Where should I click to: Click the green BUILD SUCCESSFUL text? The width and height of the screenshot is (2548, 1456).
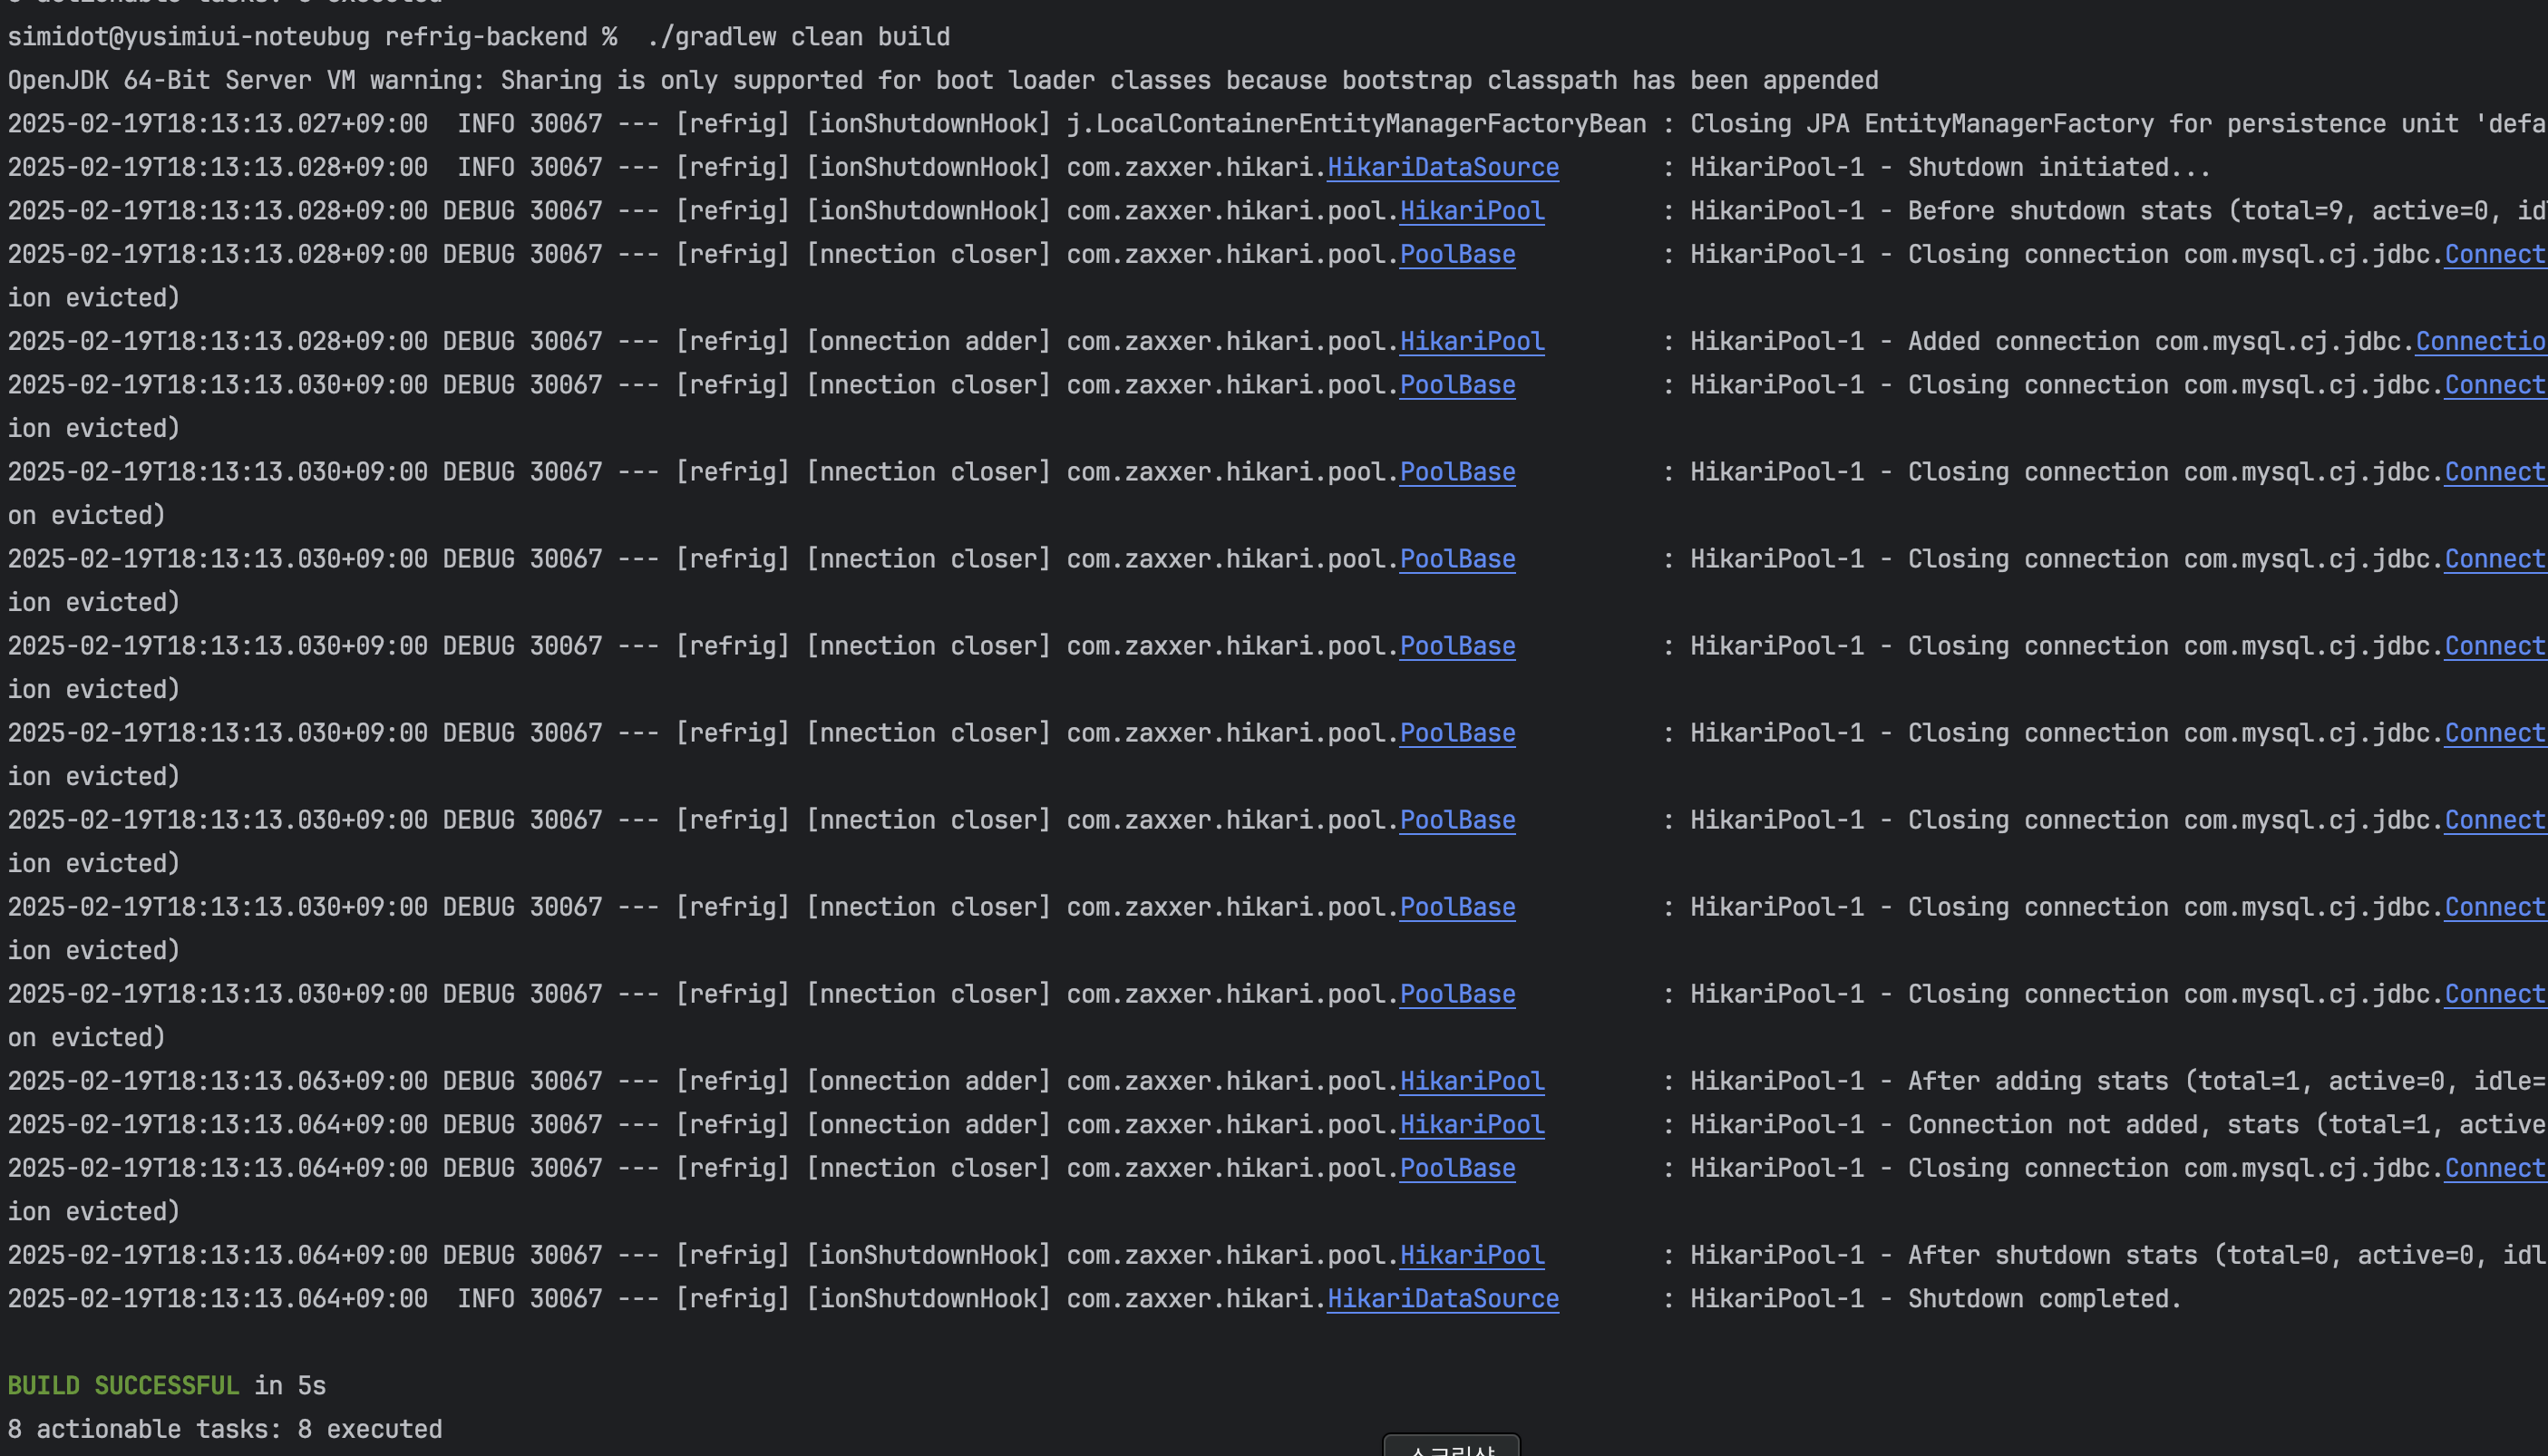pyautogui.click(x=123, y=1386)
